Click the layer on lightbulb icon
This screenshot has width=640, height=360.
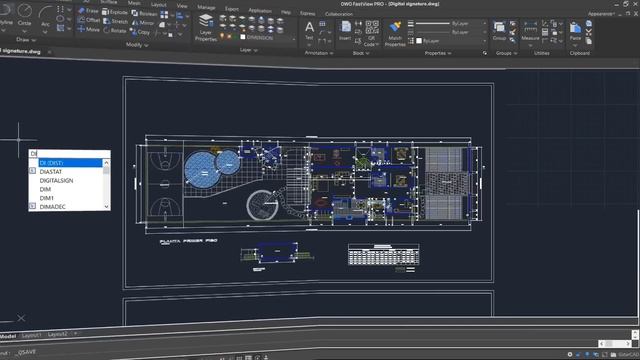coord(222,36)
